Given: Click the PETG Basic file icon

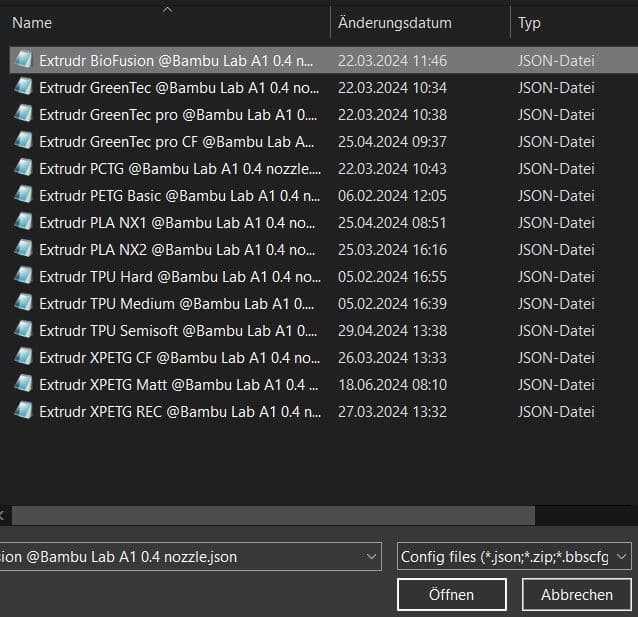Looking at the screenshot, I should (23, 195).
